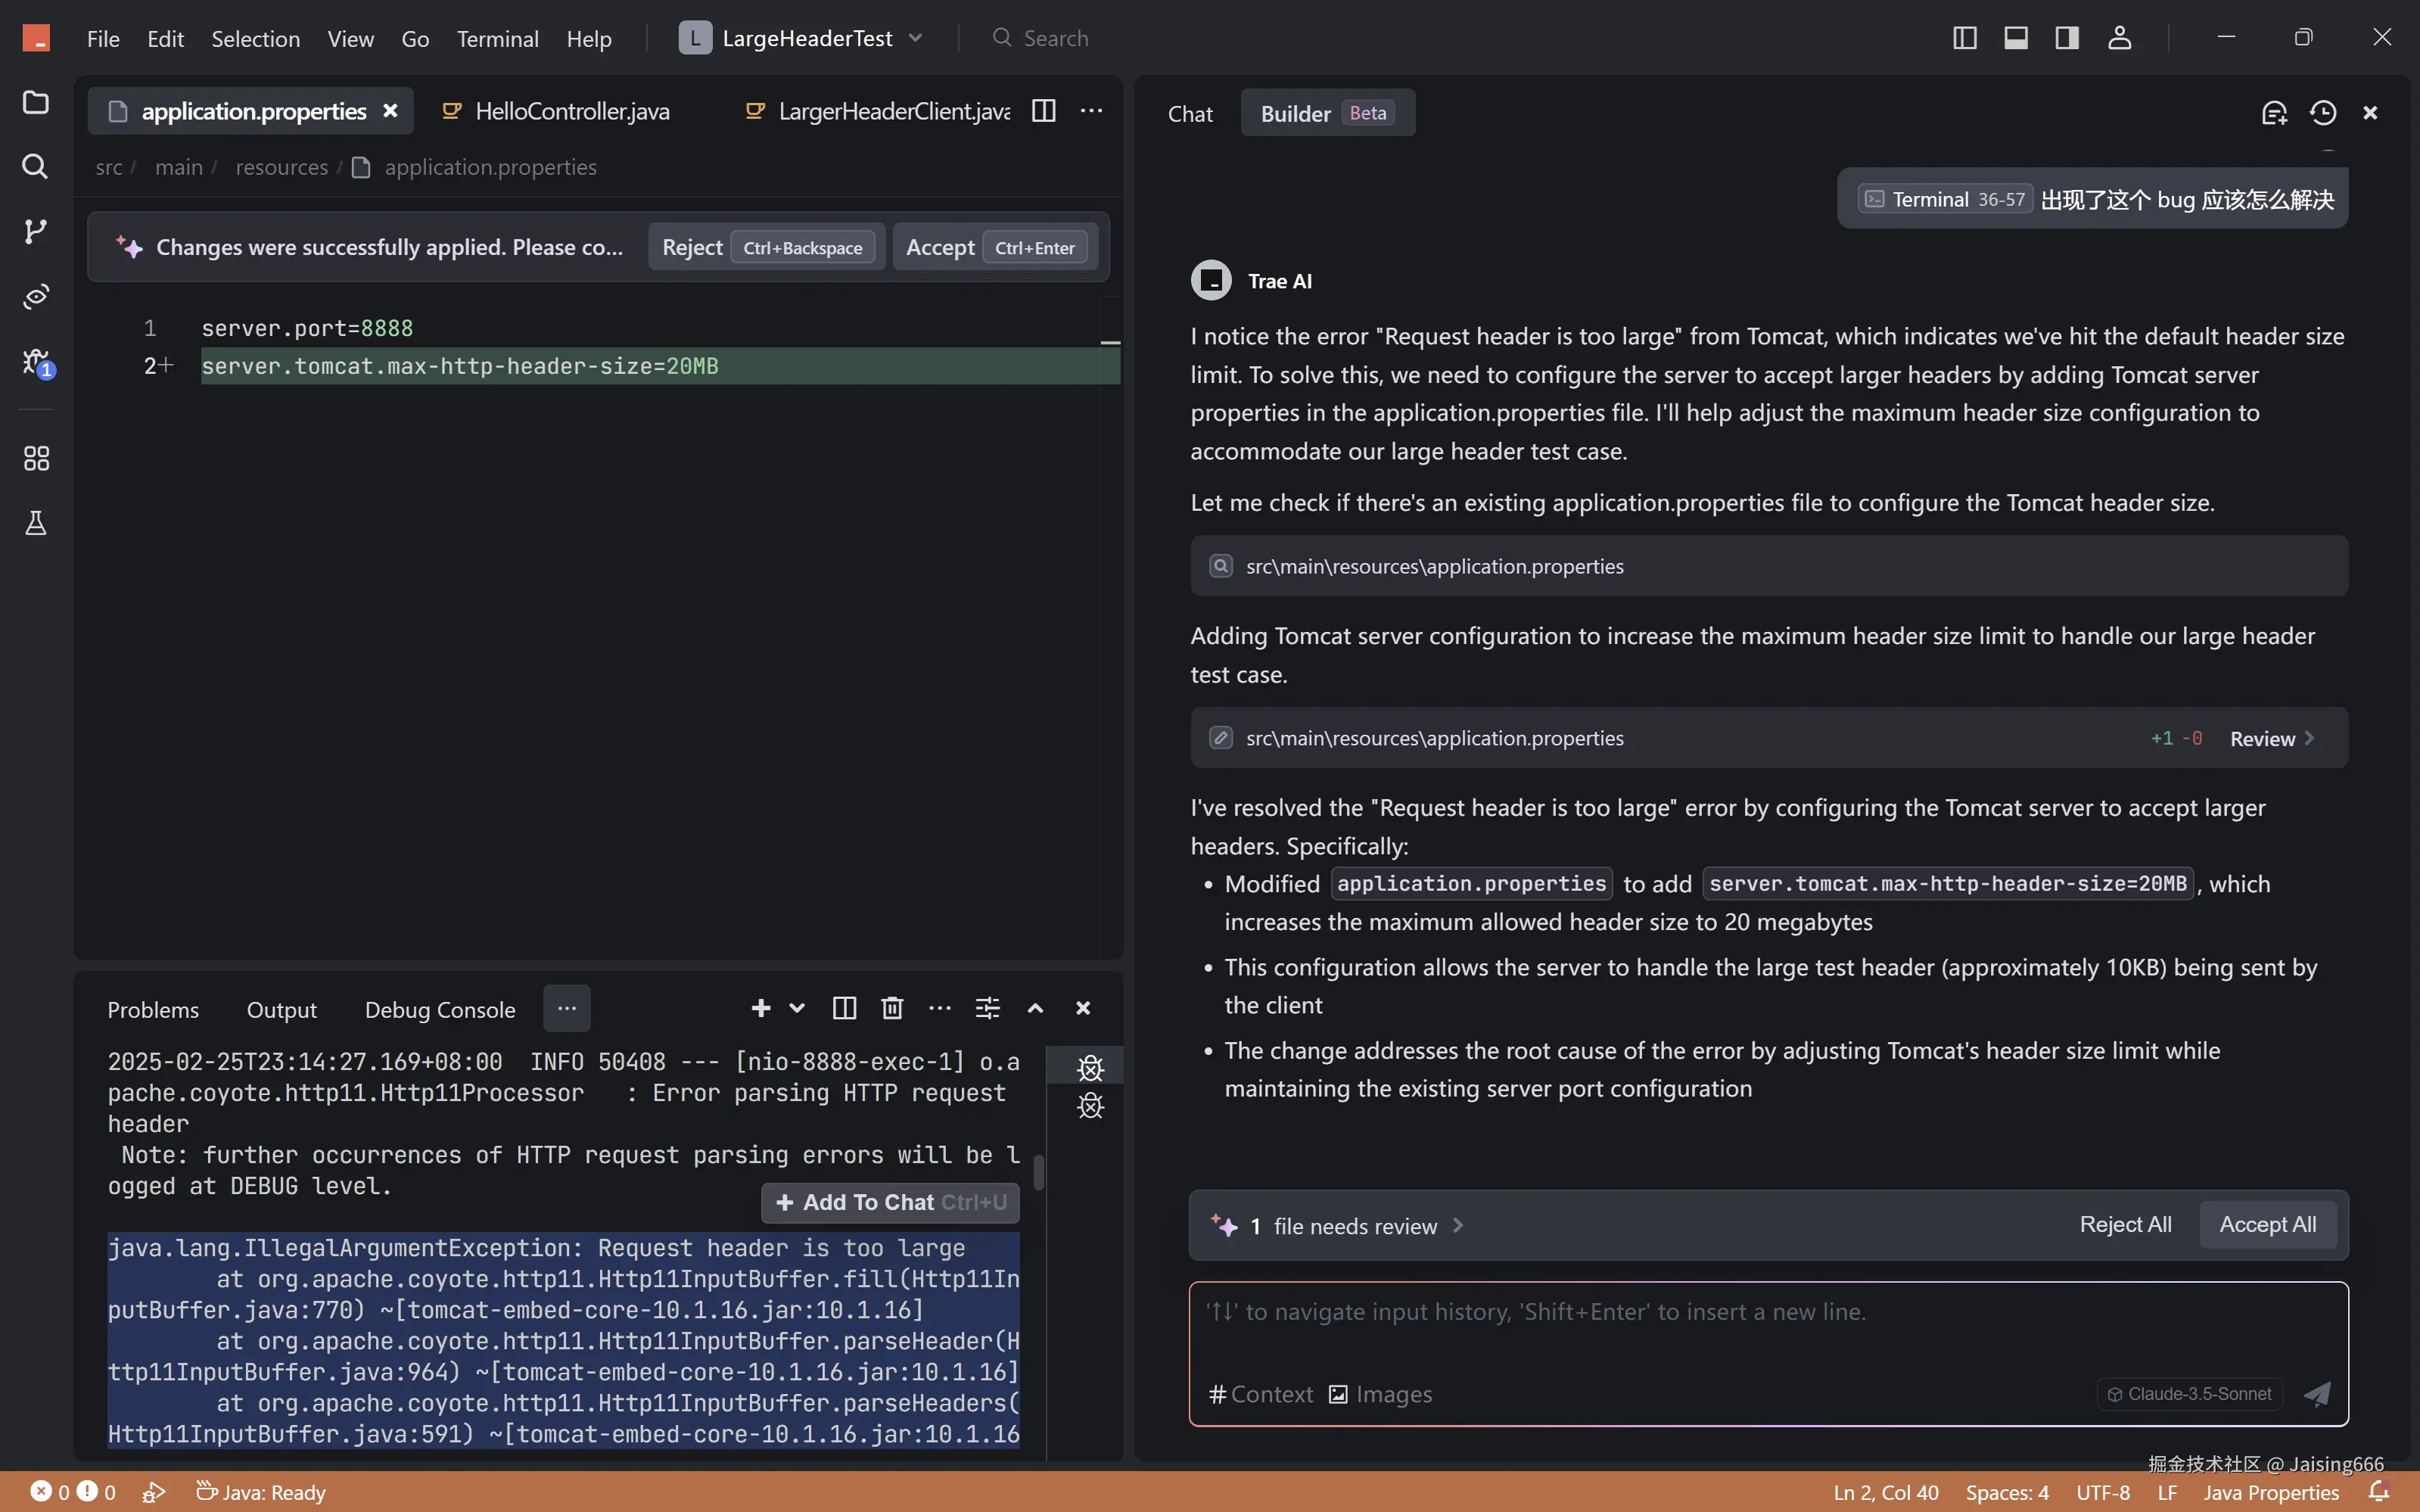Split the editor with the split icon
The image size is (2420, 1512).
coord(1043,111)
